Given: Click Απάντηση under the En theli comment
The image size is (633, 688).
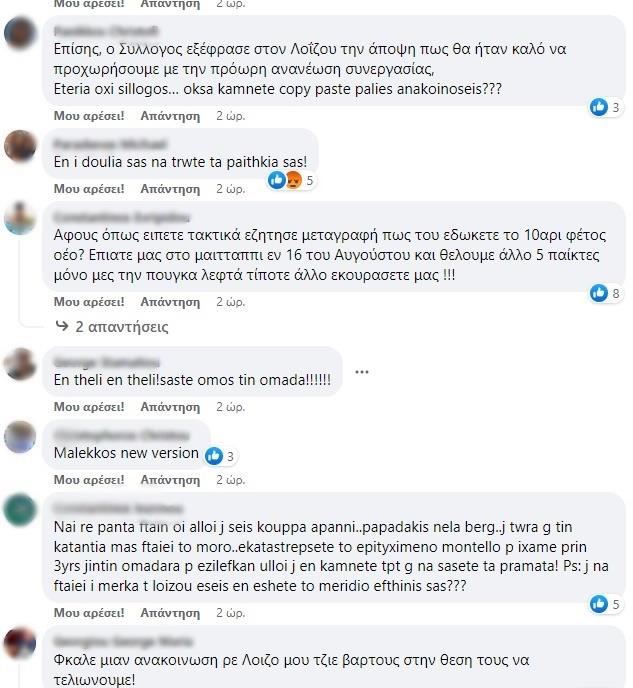Looking at the screenshot, I should 170,407.
